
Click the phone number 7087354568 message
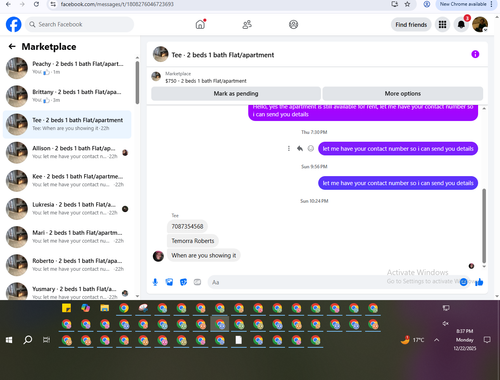click(187, 226)
